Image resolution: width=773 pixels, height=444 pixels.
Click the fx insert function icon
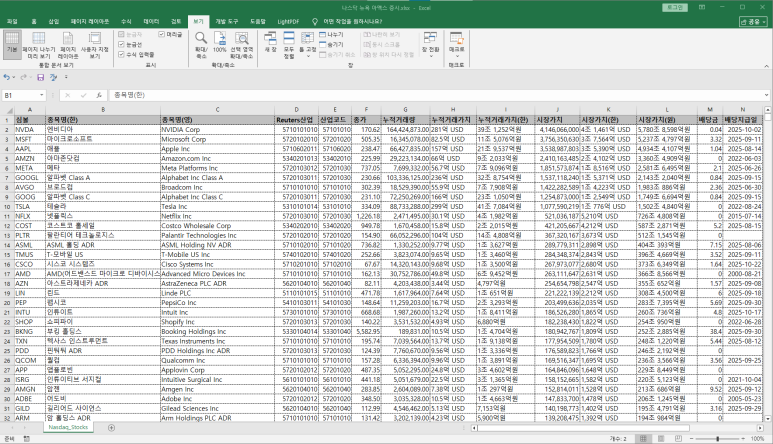click(x=99, y=95)
